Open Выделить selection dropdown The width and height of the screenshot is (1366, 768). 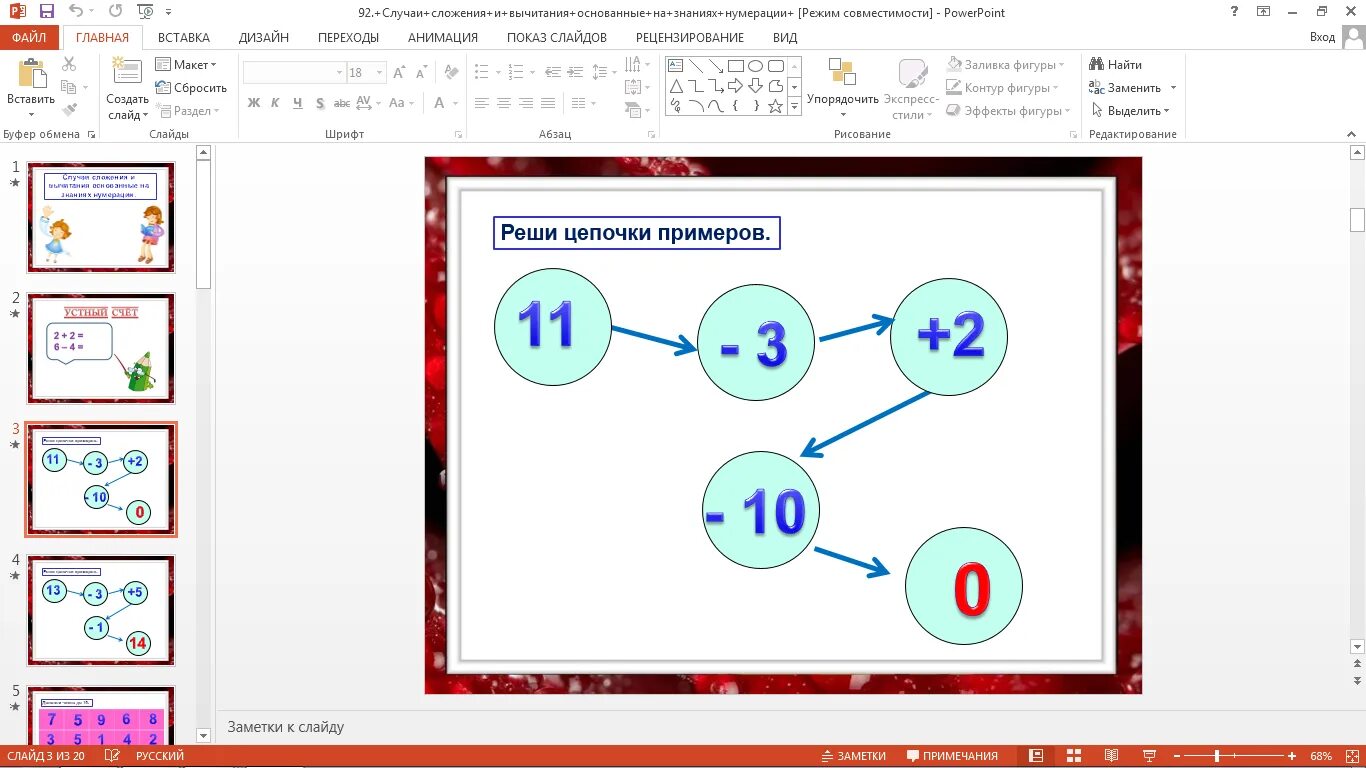(1130, 110)
